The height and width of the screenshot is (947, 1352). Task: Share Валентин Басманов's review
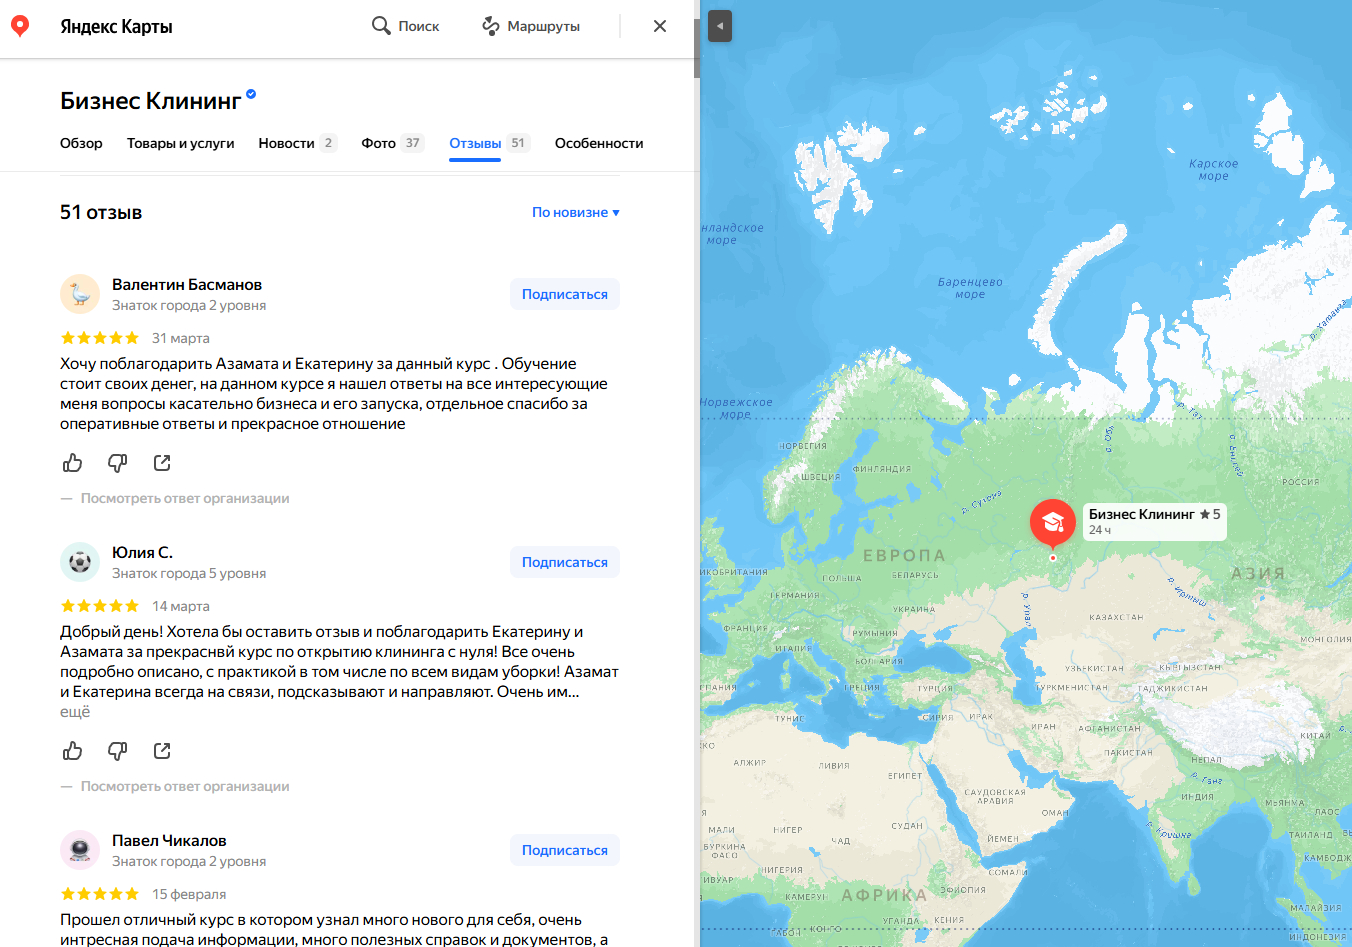click(162, 463)
